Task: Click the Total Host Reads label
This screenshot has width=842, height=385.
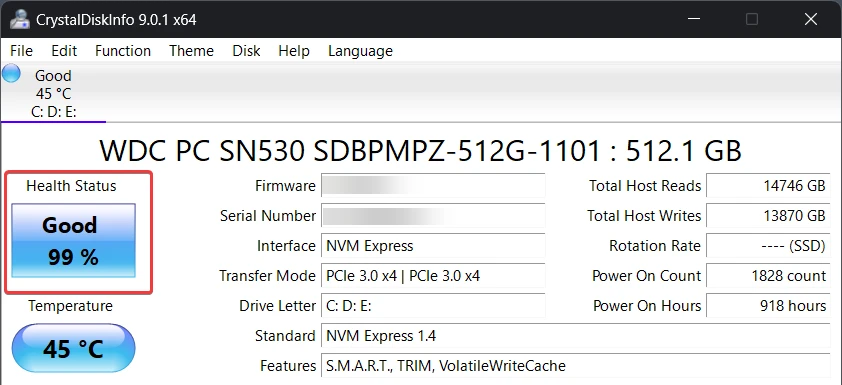Action: click(x=645, y=186)
